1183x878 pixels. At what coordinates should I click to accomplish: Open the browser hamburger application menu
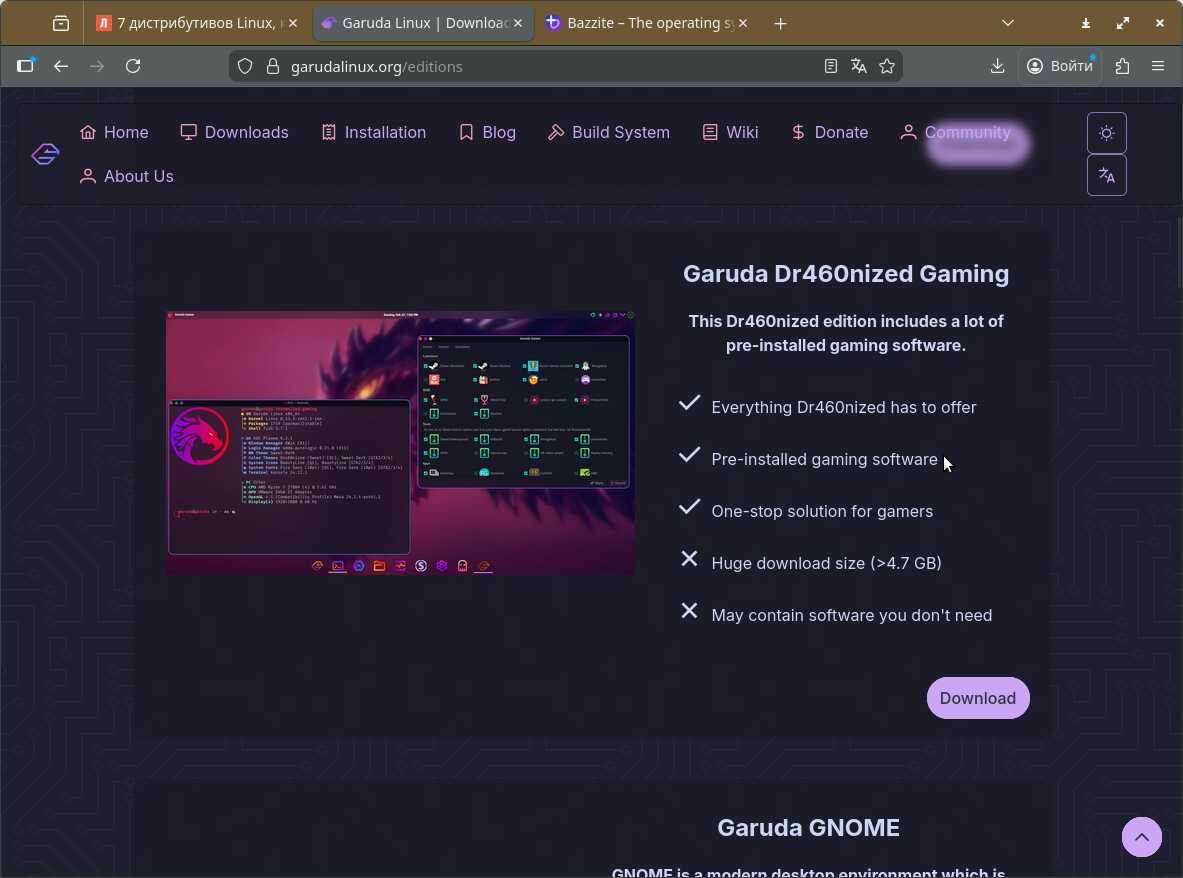(x=1157, y=66)
